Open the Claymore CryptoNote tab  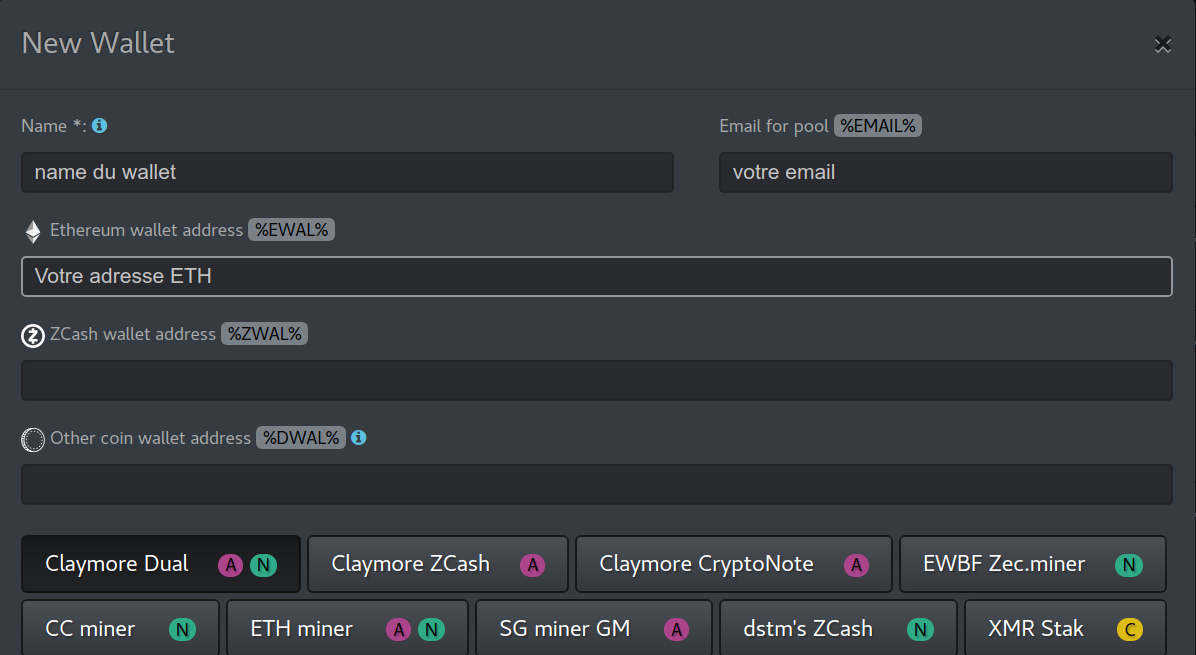click(x=734, y=564)
